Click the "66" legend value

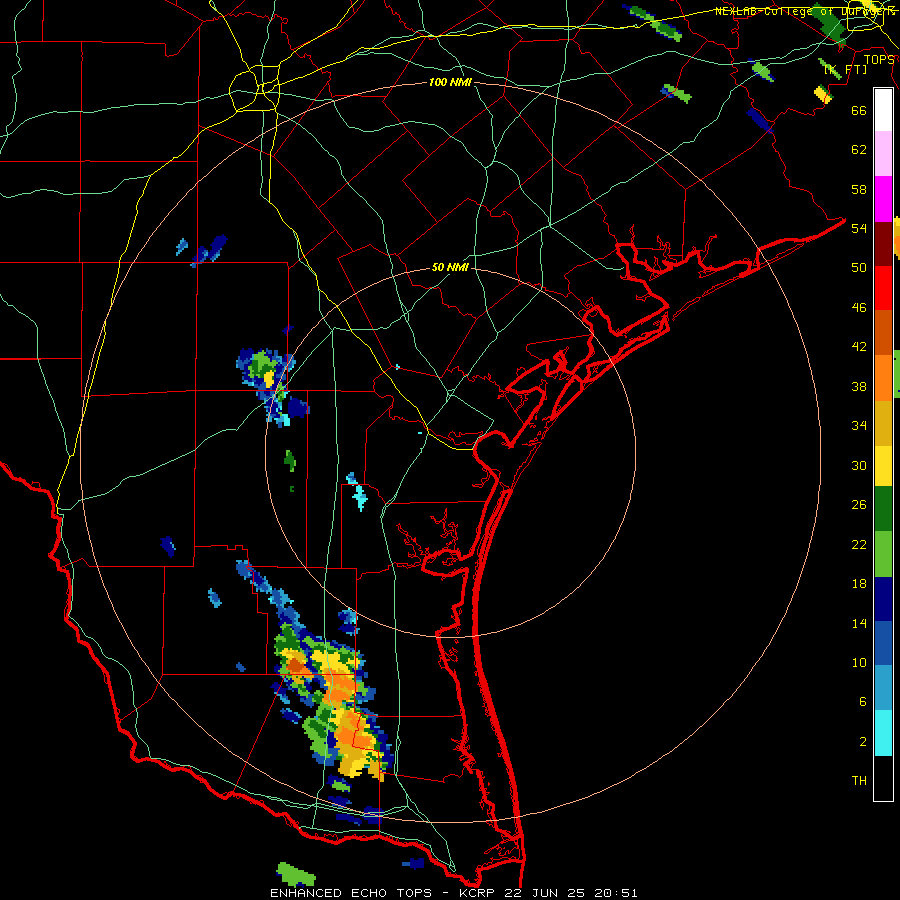(x=859, y=110)
